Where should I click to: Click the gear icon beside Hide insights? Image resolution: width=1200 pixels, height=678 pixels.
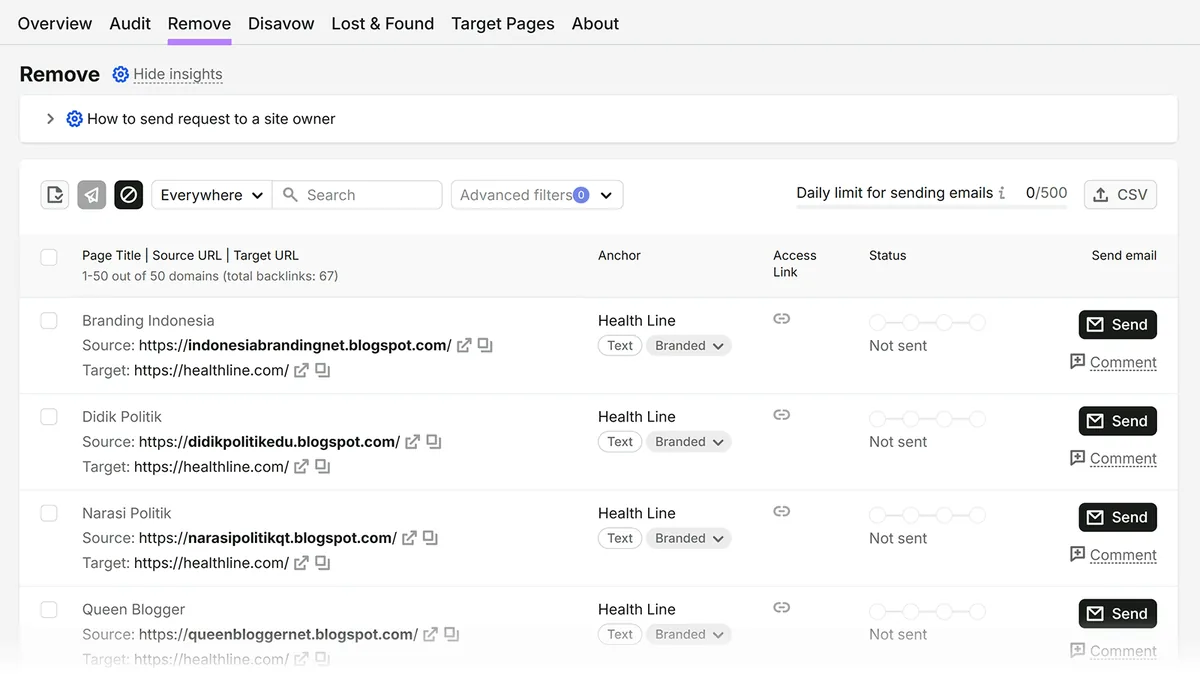pyautogui.click(x=121, y=74)
